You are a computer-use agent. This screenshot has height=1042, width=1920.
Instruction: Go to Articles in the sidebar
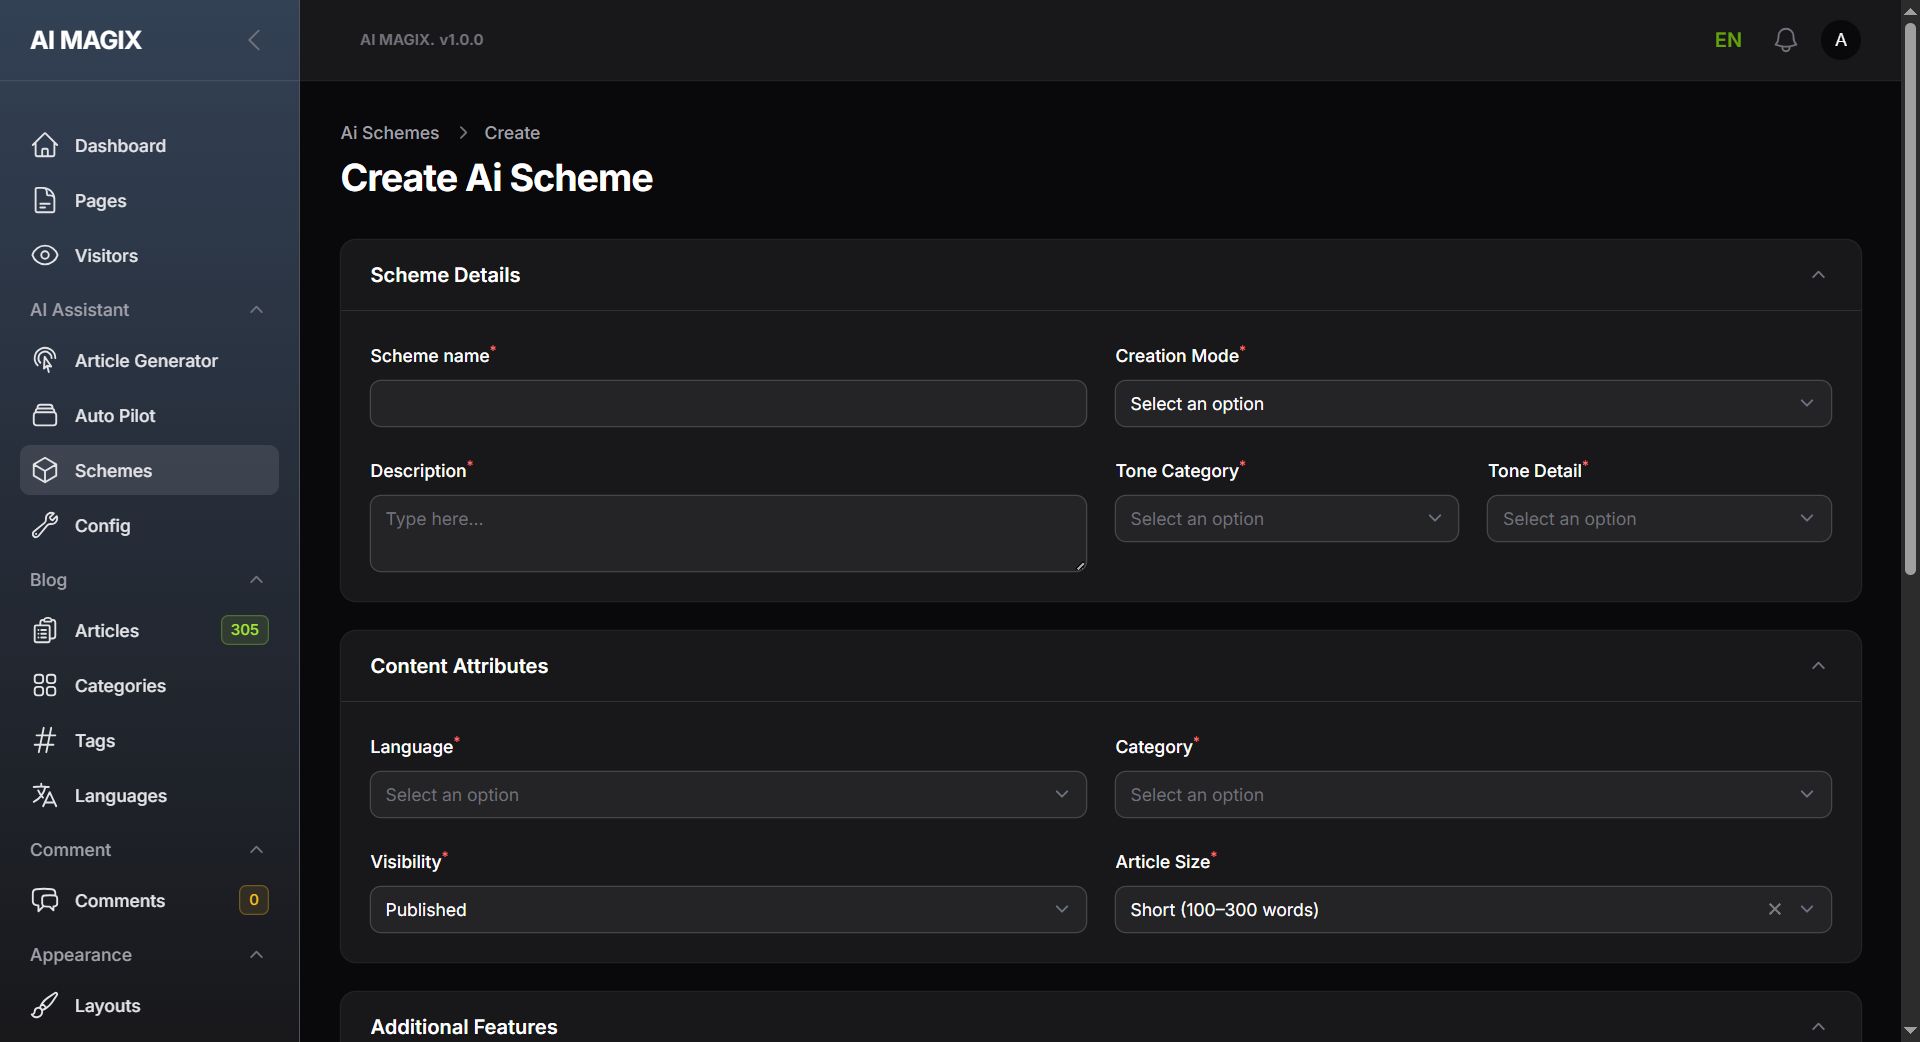pyautogui.click(x=107, y=631)
